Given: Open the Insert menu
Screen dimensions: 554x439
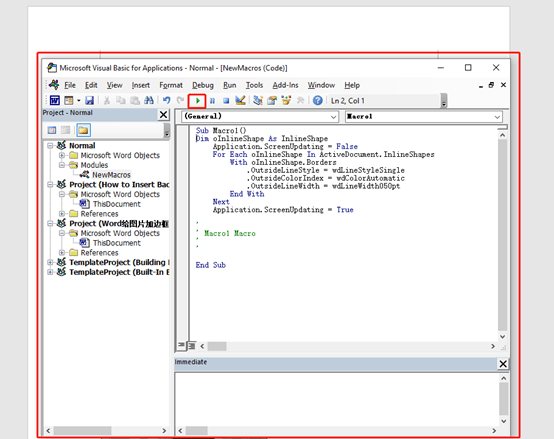Looking at the screenshot, I should pos(141,85).
